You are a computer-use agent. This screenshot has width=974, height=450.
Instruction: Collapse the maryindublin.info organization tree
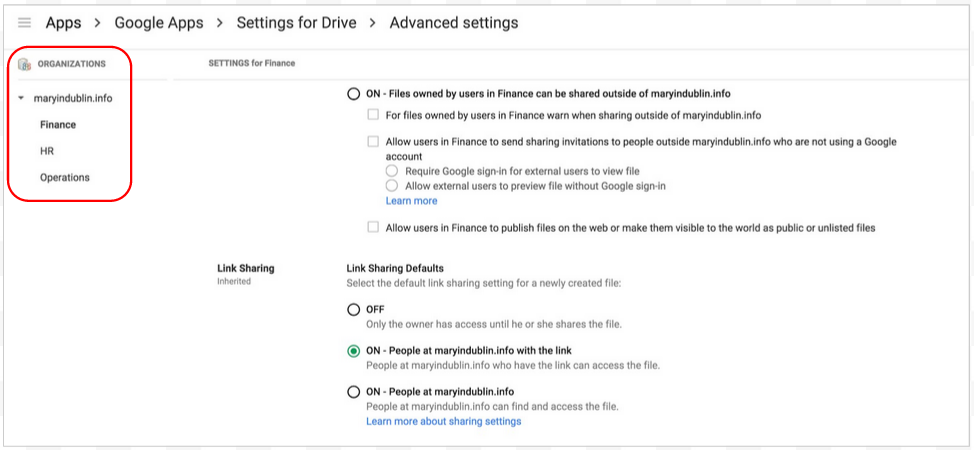pyautogui.click(x=21, y=98)
